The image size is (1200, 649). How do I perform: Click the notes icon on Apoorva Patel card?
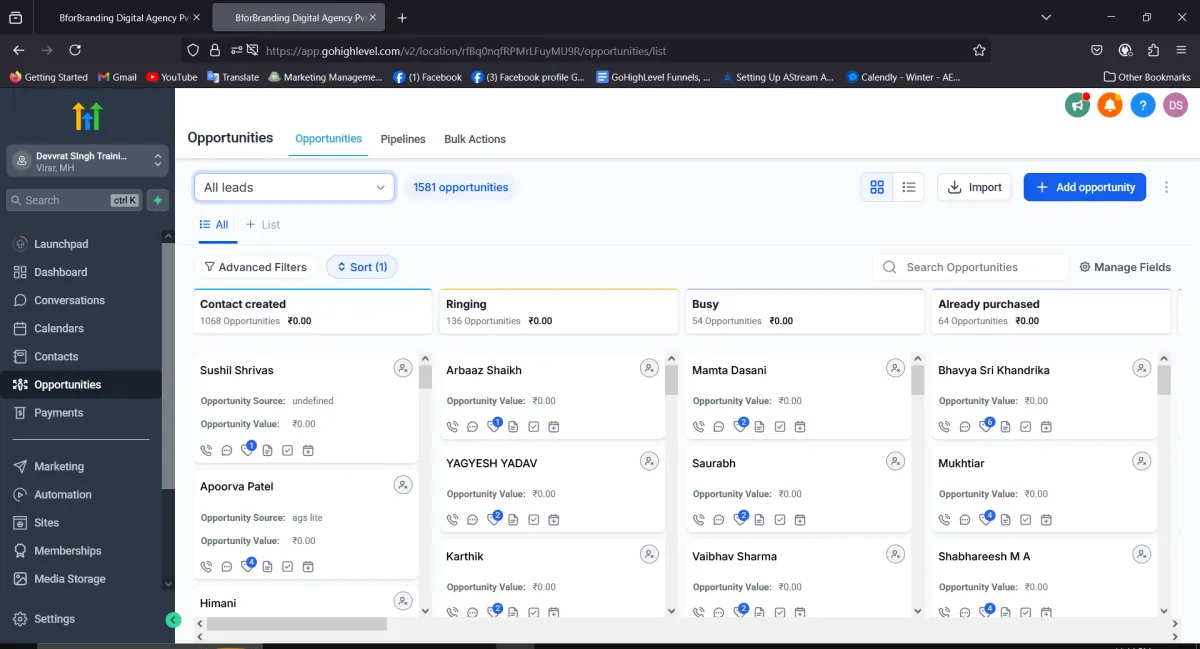pyautogui.click(x=267, y=567)
